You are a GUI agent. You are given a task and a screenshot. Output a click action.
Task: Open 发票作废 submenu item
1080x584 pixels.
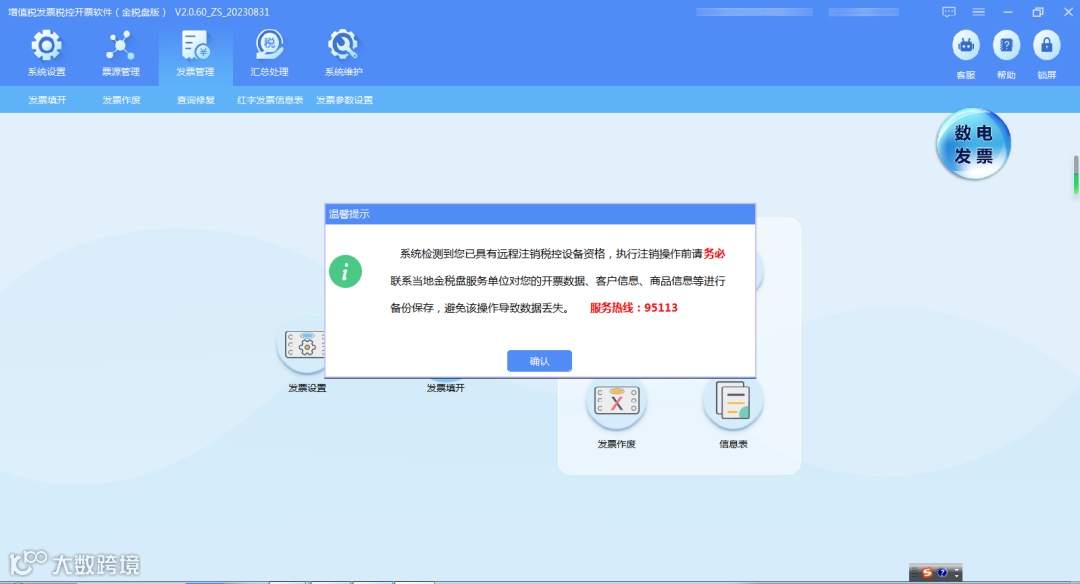(x=121, y=100)
